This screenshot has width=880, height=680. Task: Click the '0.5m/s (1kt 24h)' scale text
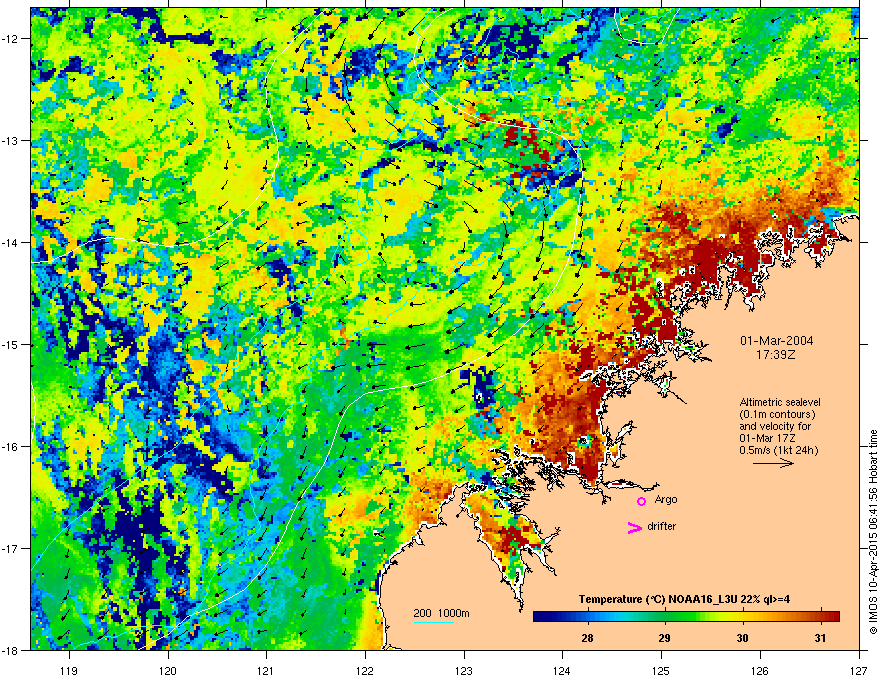click(778, 450)
